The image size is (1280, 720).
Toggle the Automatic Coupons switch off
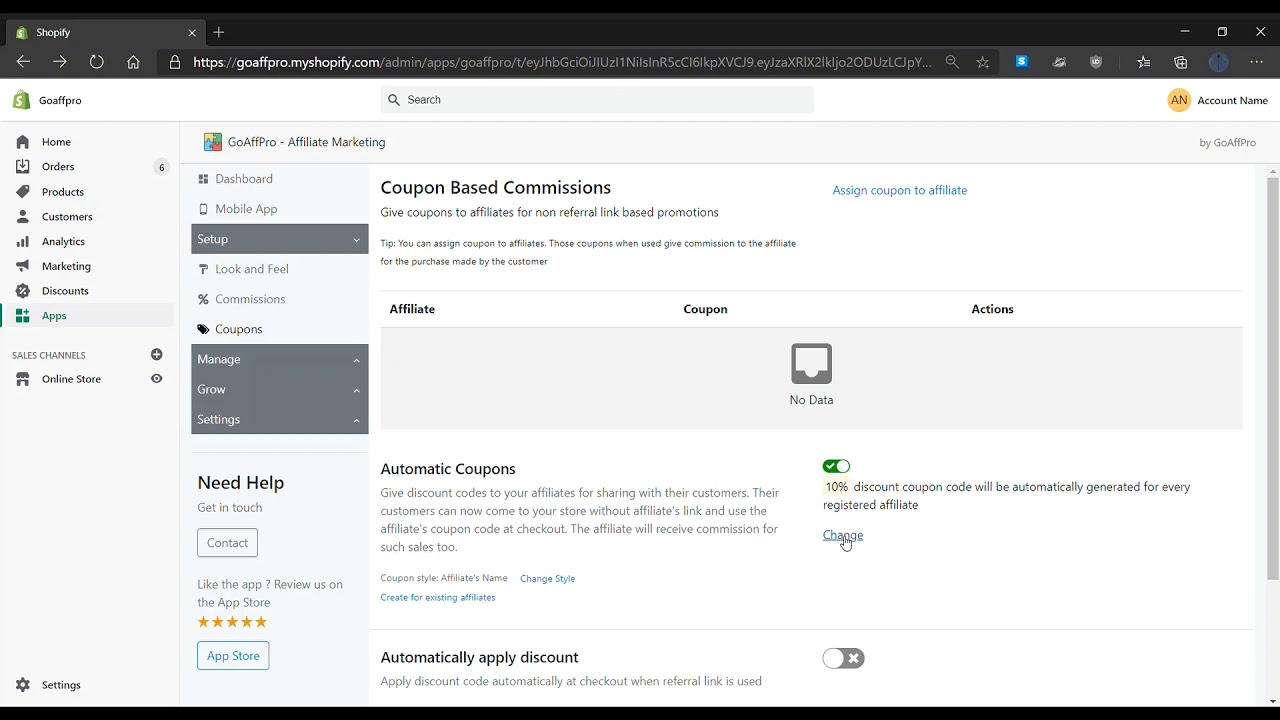click(x=836, y=467)
